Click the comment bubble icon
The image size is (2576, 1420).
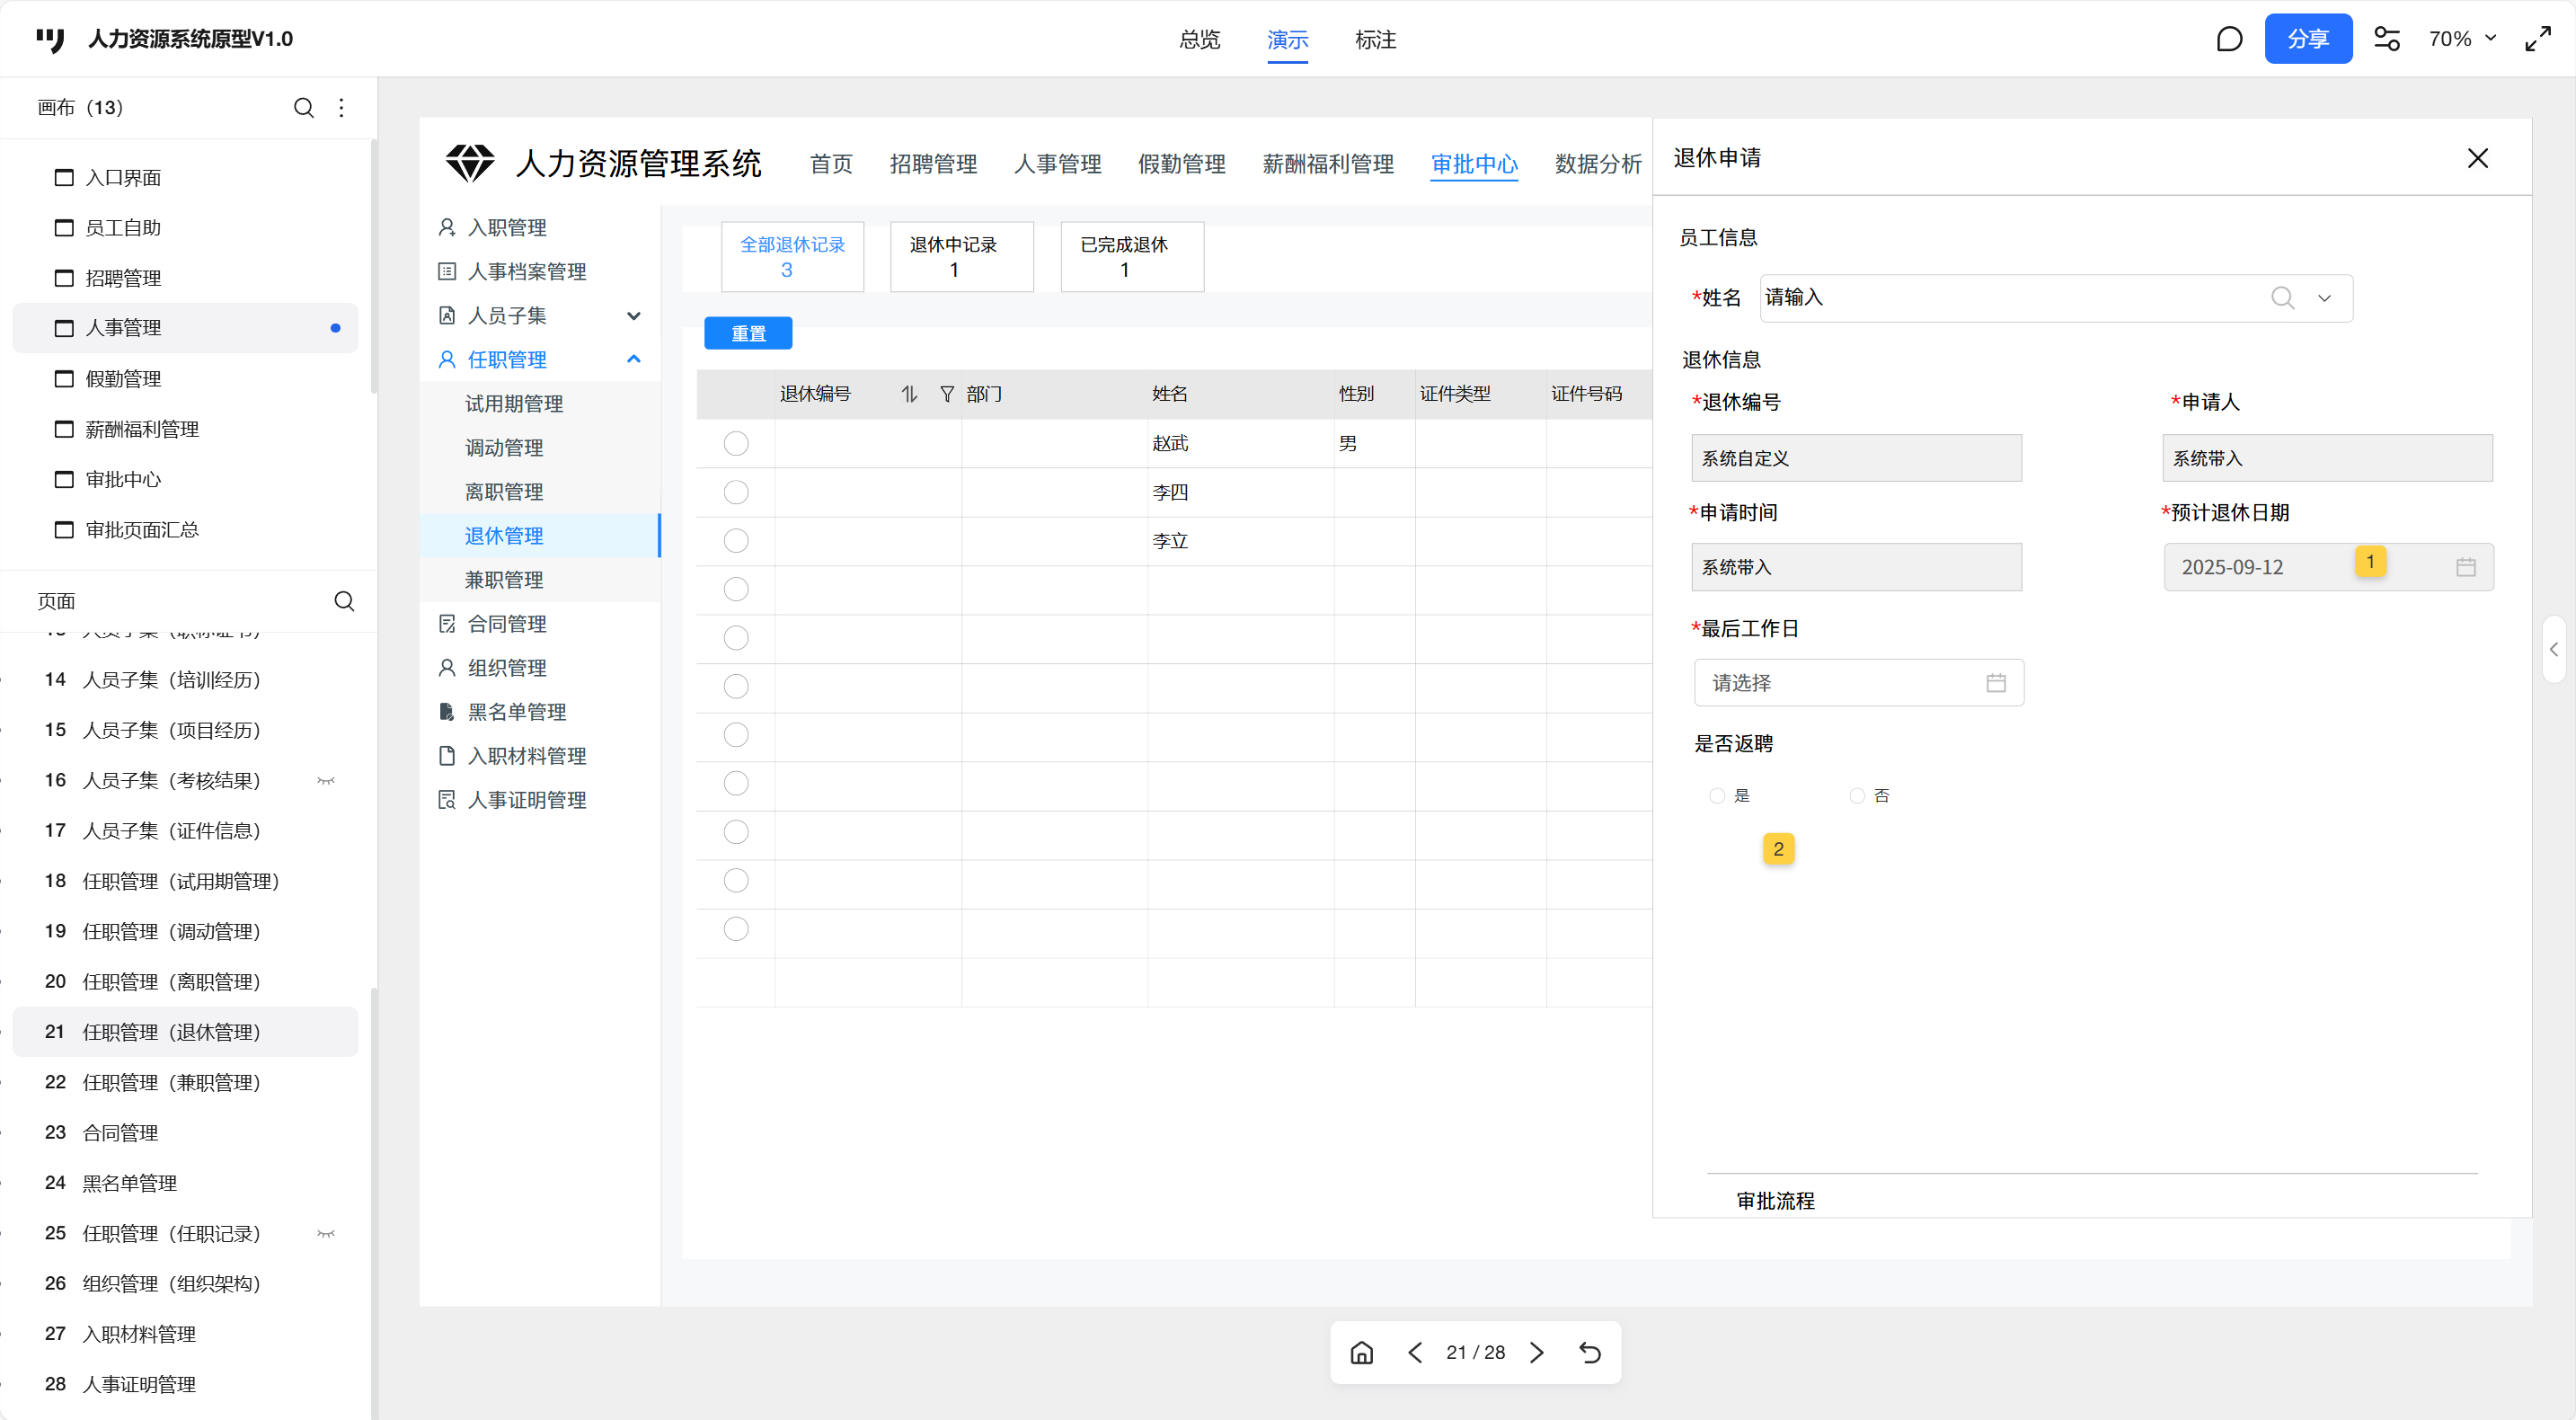coord(2228,39)
